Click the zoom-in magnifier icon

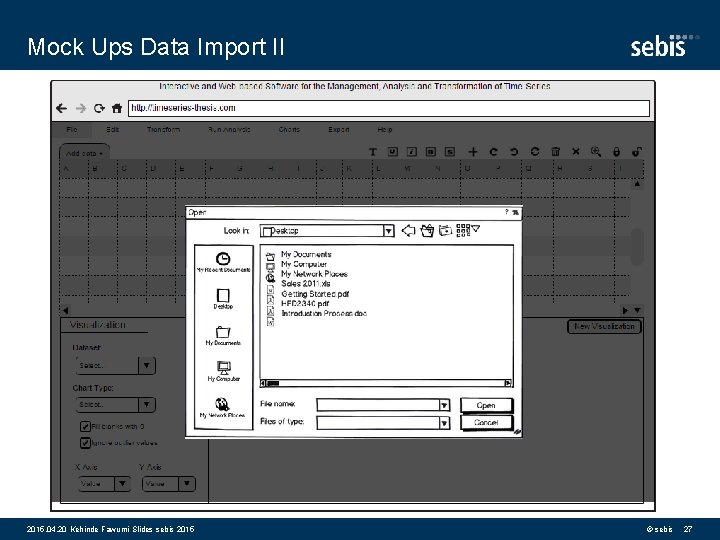pos(596,152)
